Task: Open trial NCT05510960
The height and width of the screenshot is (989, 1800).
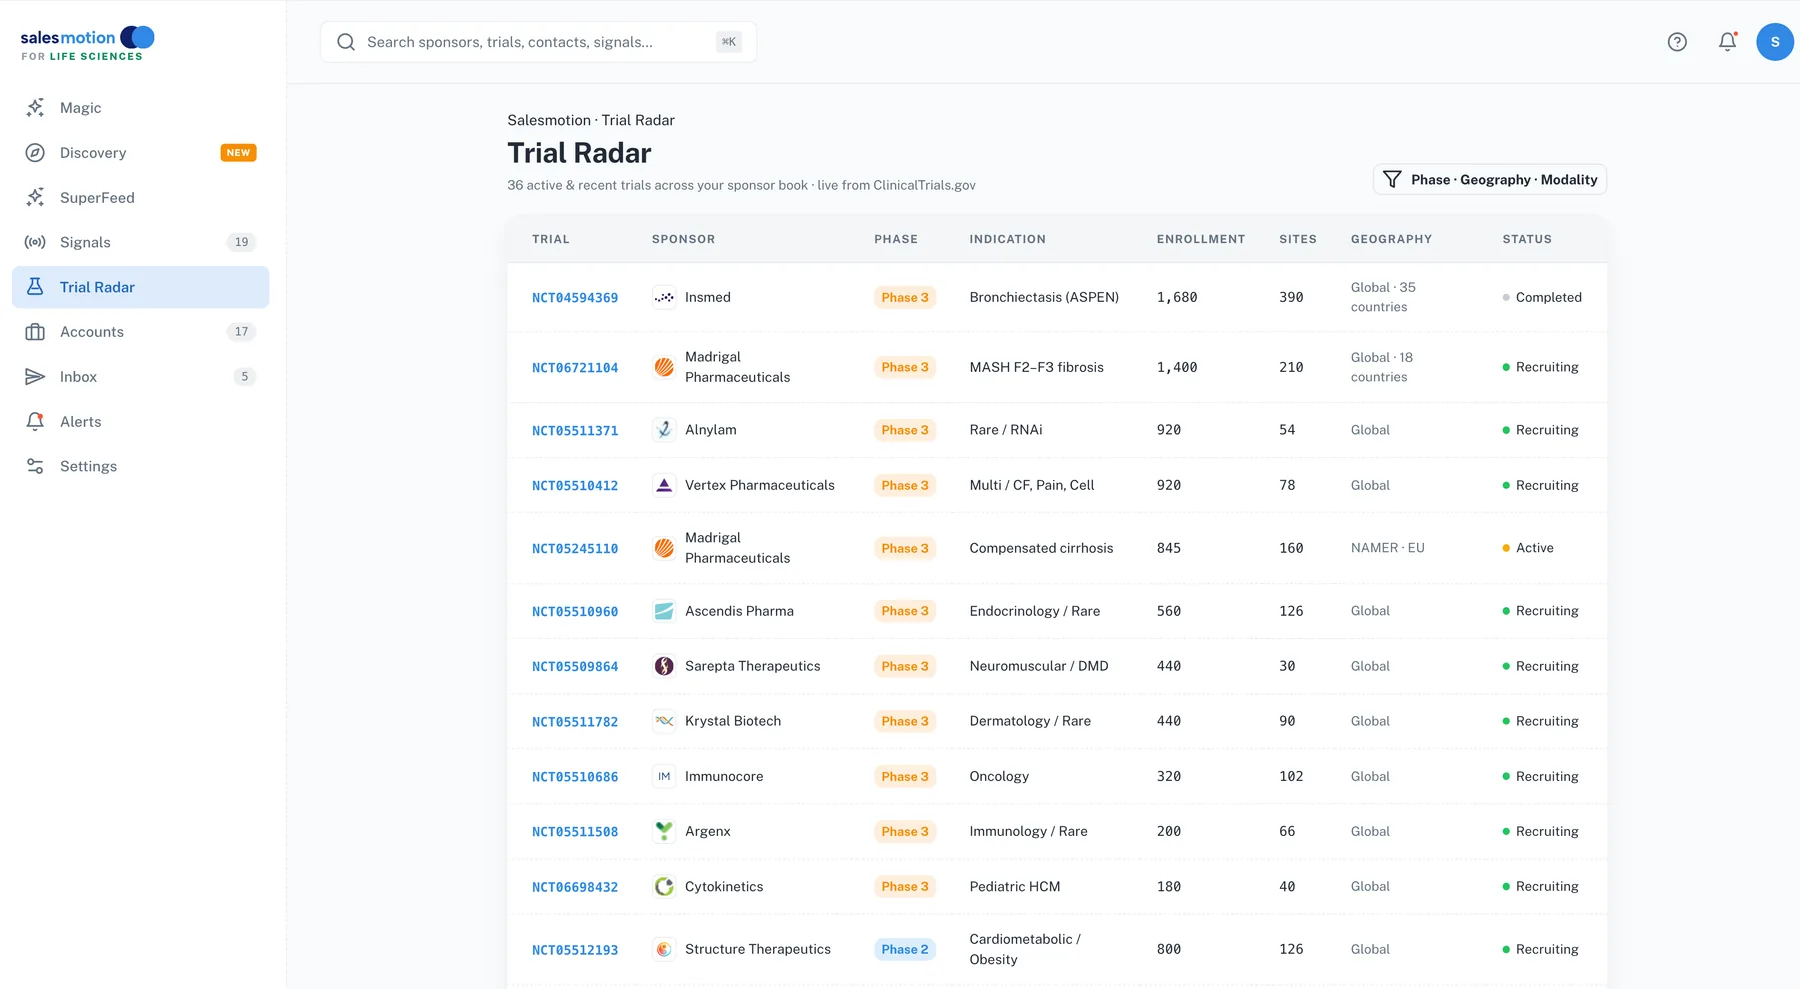Action: point(575,612)
